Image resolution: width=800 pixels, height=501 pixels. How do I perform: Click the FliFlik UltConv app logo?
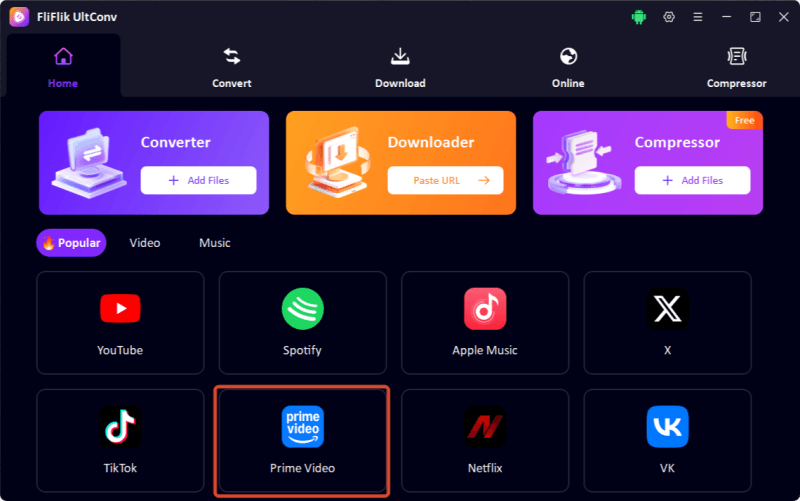19,17
